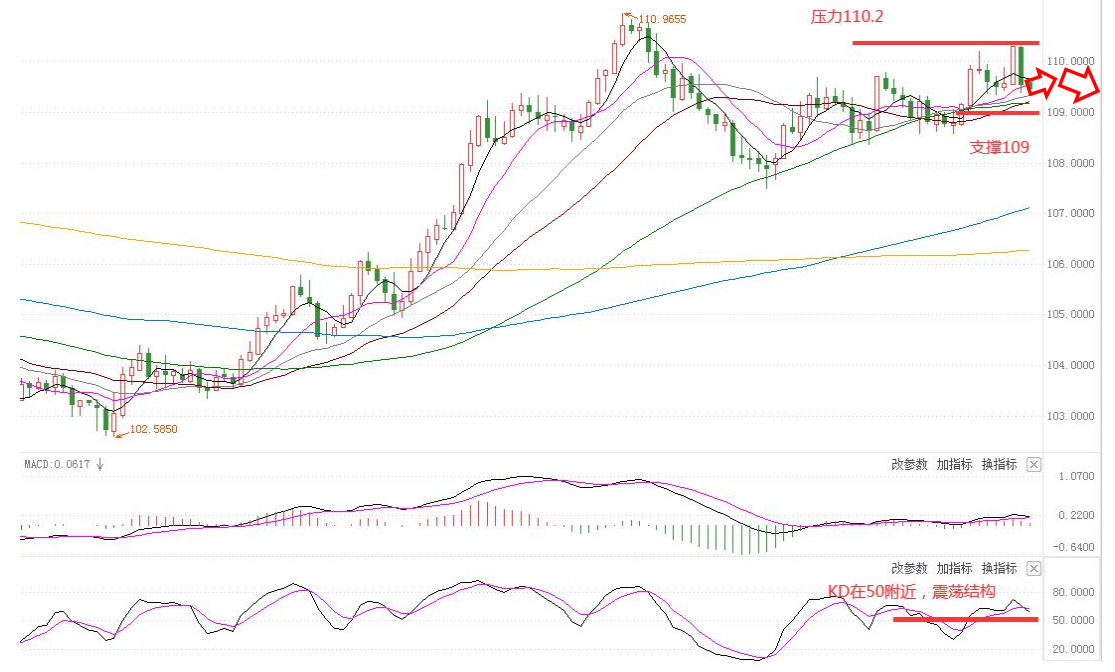Click 换指标 in the MACD panel

pos(999,465)
